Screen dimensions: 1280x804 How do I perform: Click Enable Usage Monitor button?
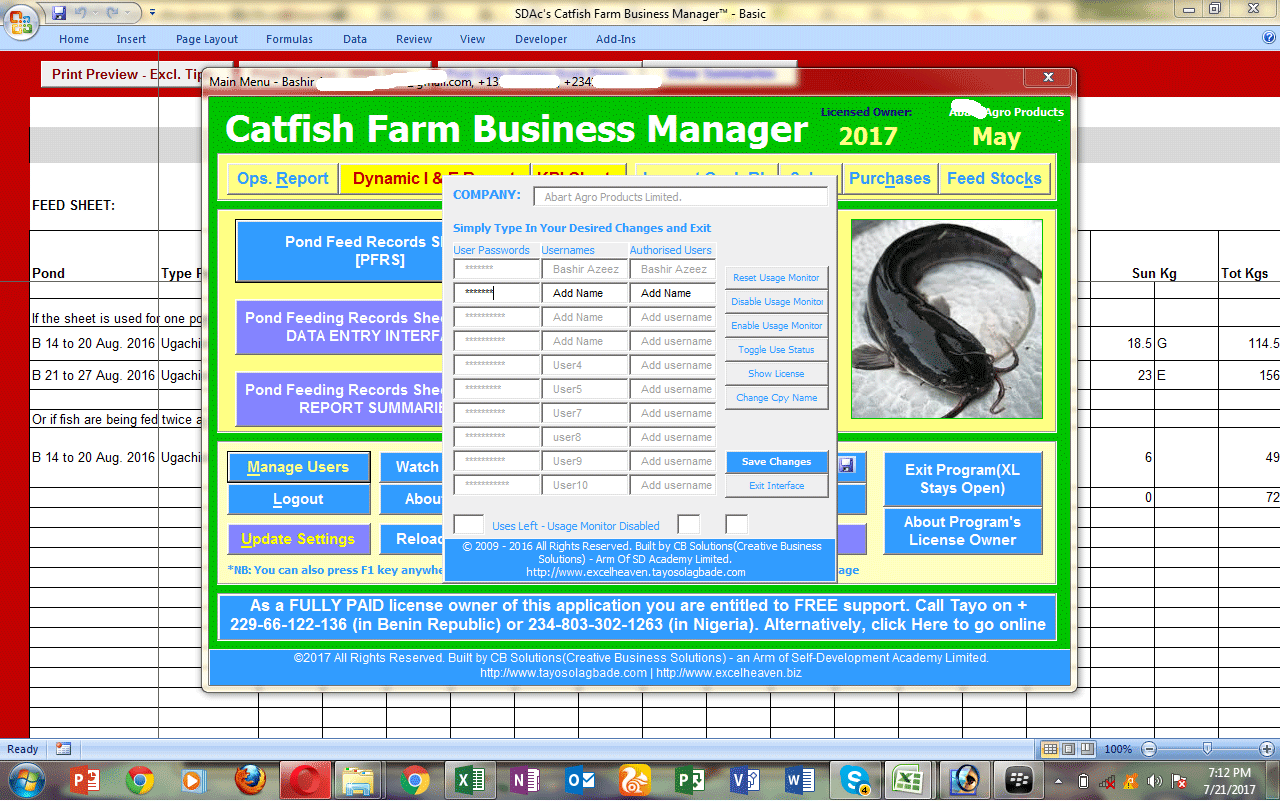coord(777,326)
